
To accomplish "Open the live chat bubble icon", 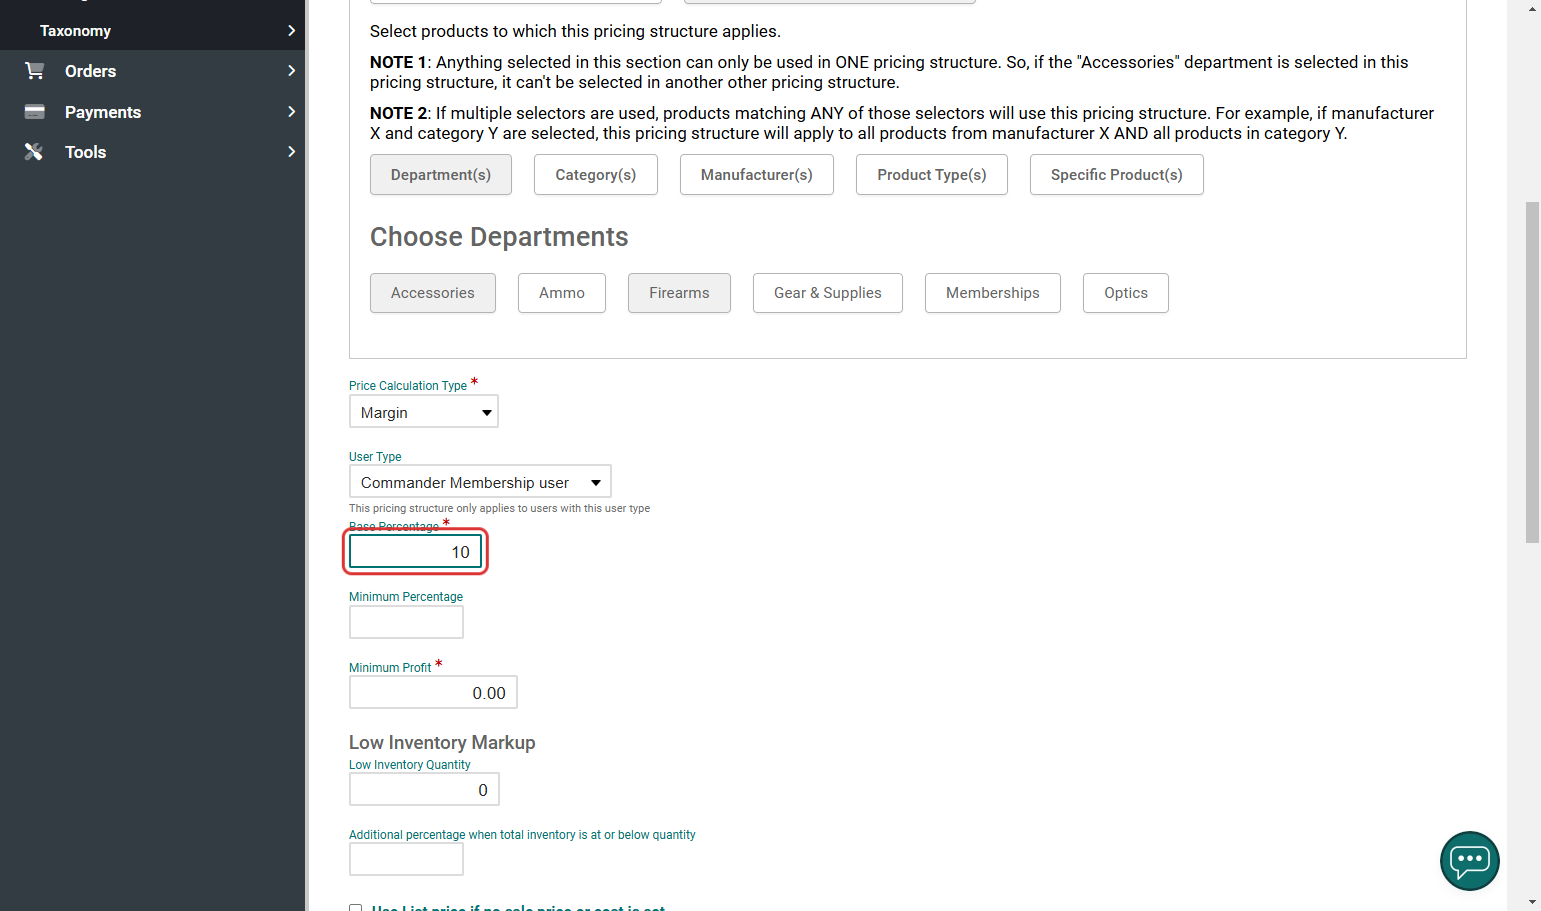I will click(x=1469, y=861).
